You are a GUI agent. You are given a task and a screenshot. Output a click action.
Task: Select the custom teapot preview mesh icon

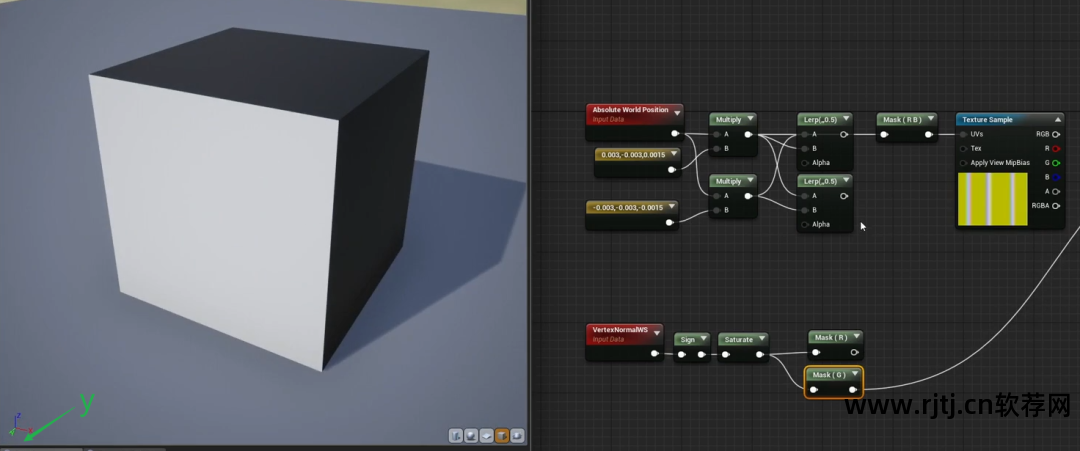pos(517,436)
